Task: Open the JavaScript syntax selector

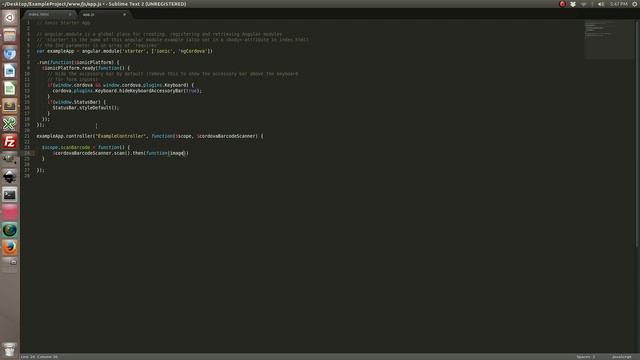Action: pos(622,357)
